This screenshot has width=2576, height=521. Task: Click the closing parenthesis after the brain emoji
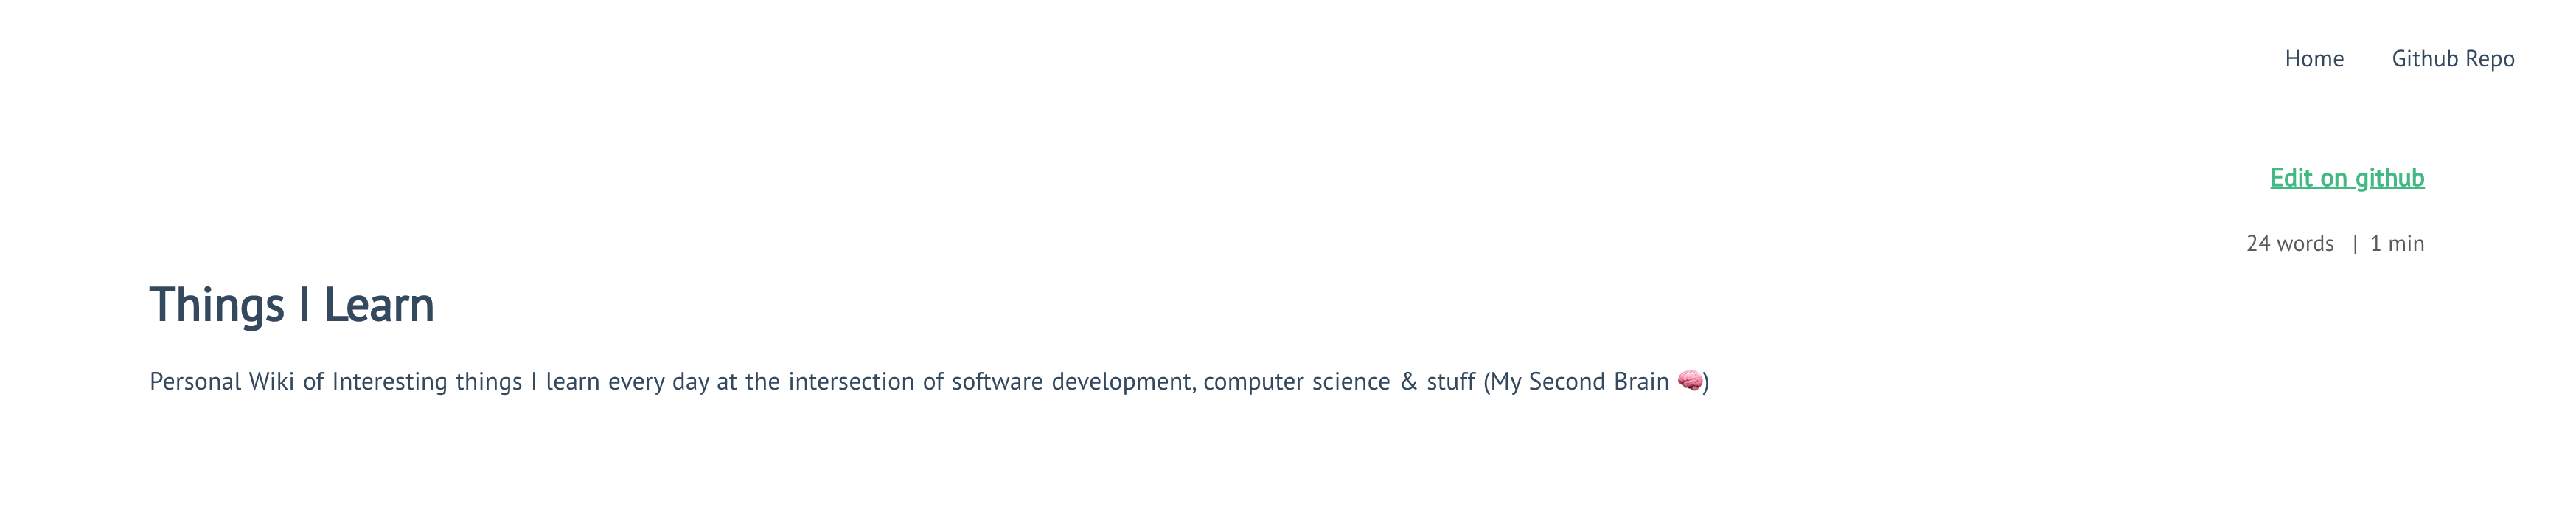click(x=1706, y=382)
